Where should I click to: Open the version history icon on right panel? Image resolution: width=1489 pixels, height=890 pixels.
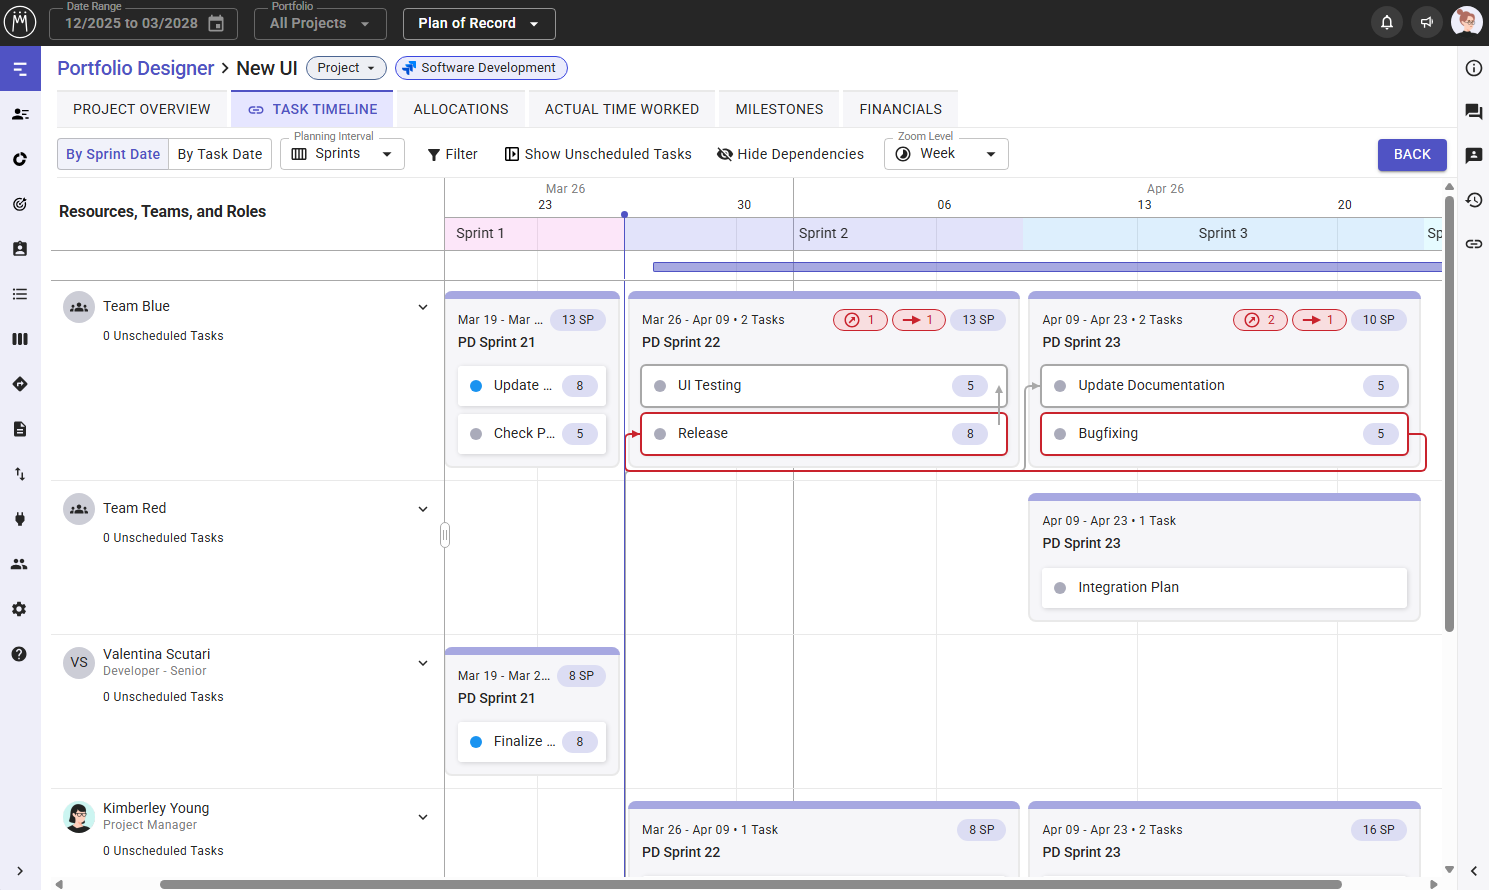pos(1473,200)
